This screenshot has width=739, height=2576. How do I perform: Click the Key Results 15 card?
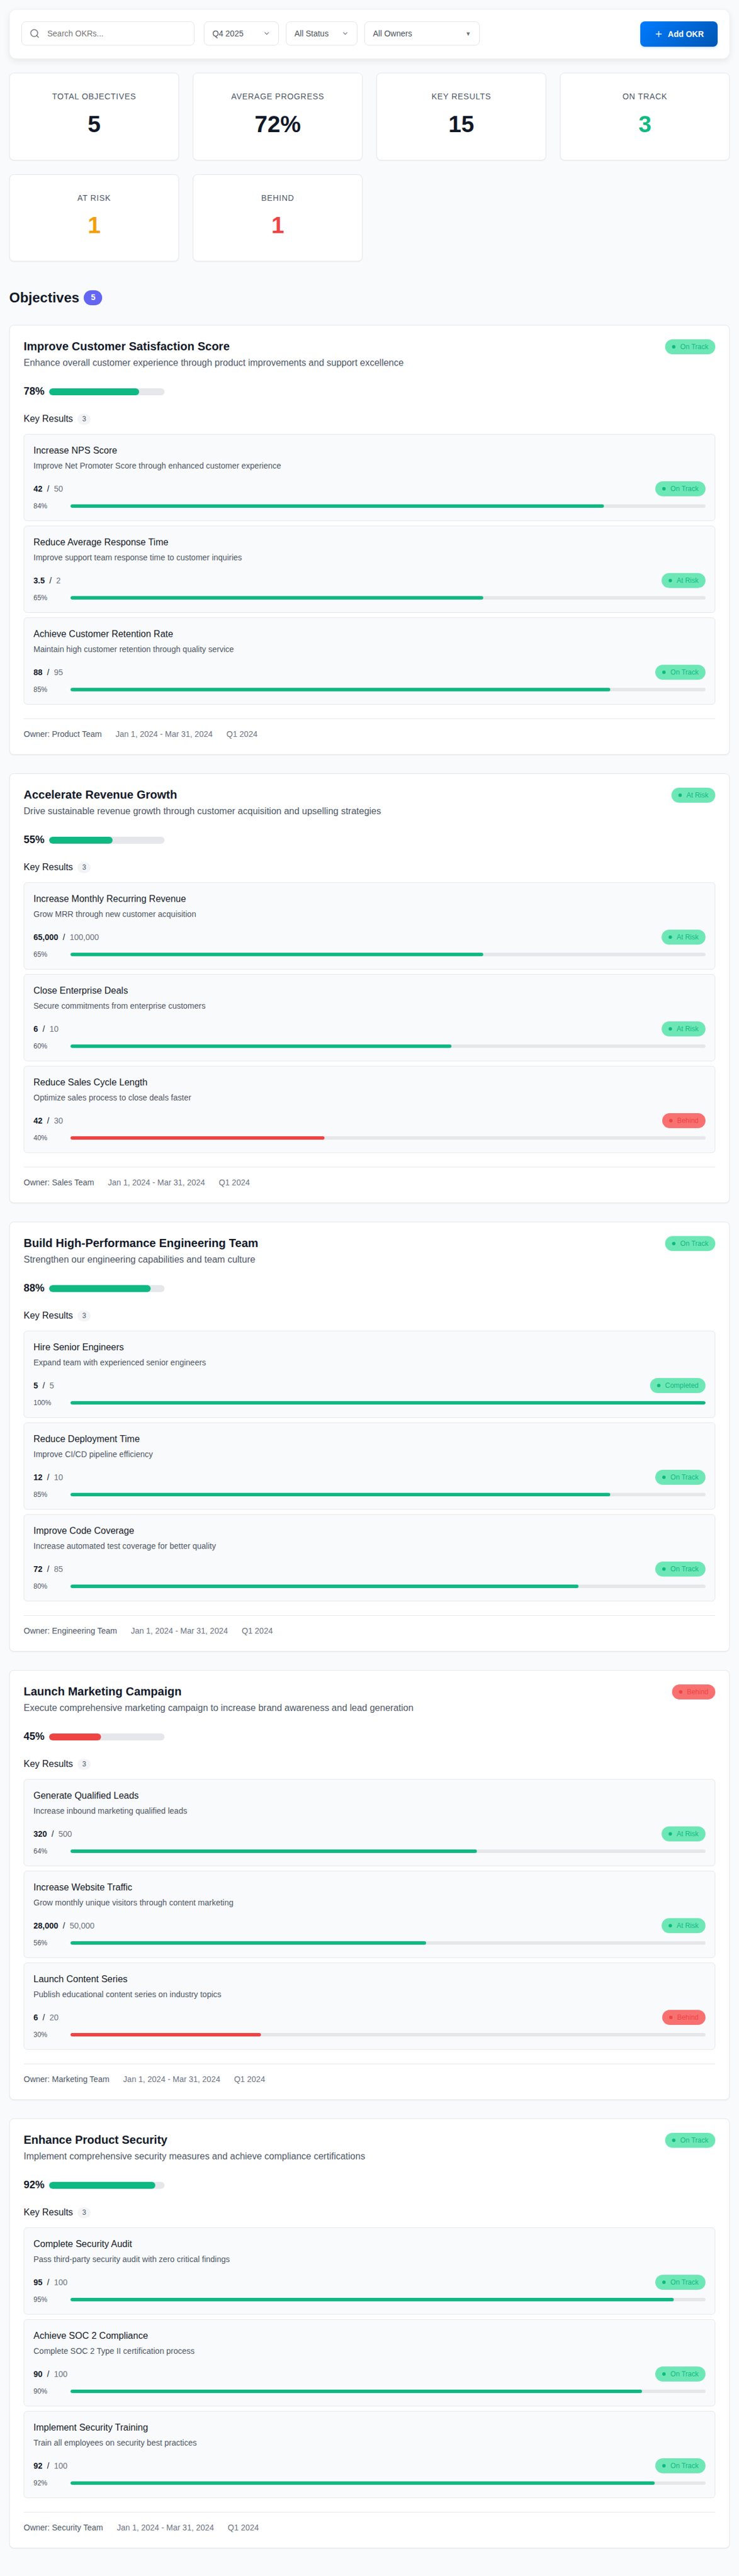coord(461,116)
